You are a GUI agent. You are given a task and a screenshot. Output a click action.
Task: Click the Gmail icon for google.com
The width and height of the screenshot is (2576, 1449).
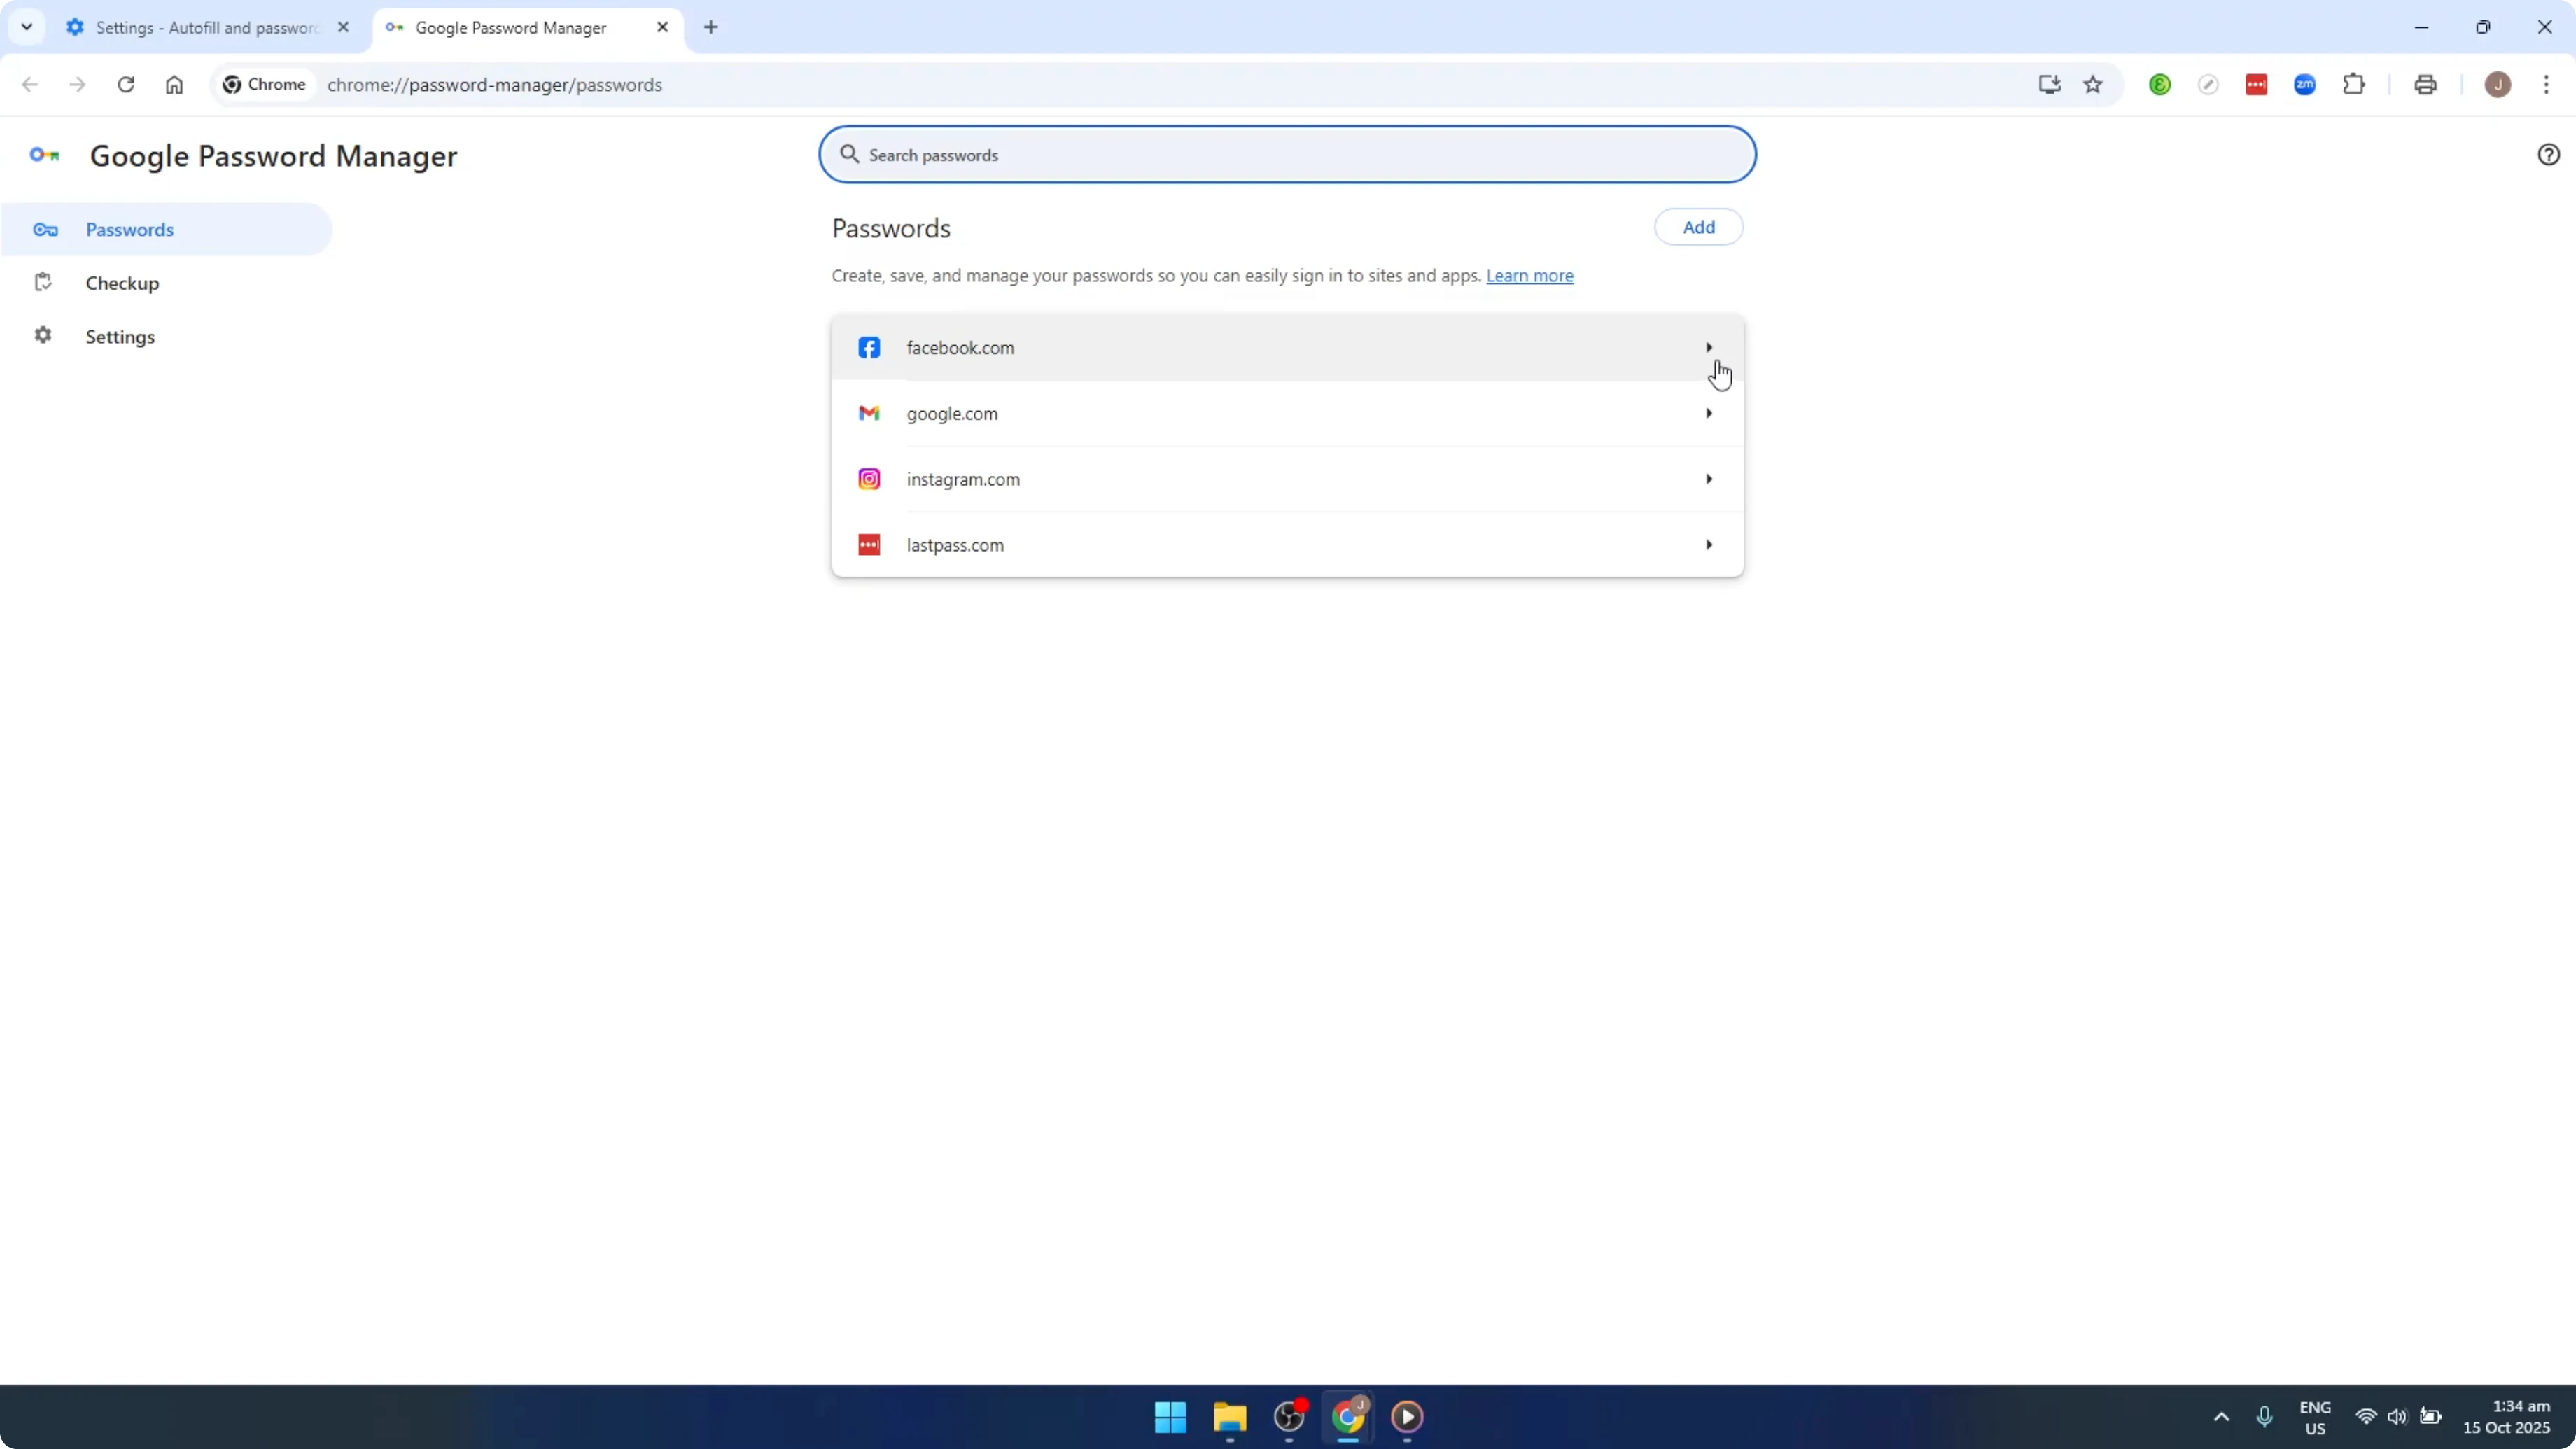[869, 413]
